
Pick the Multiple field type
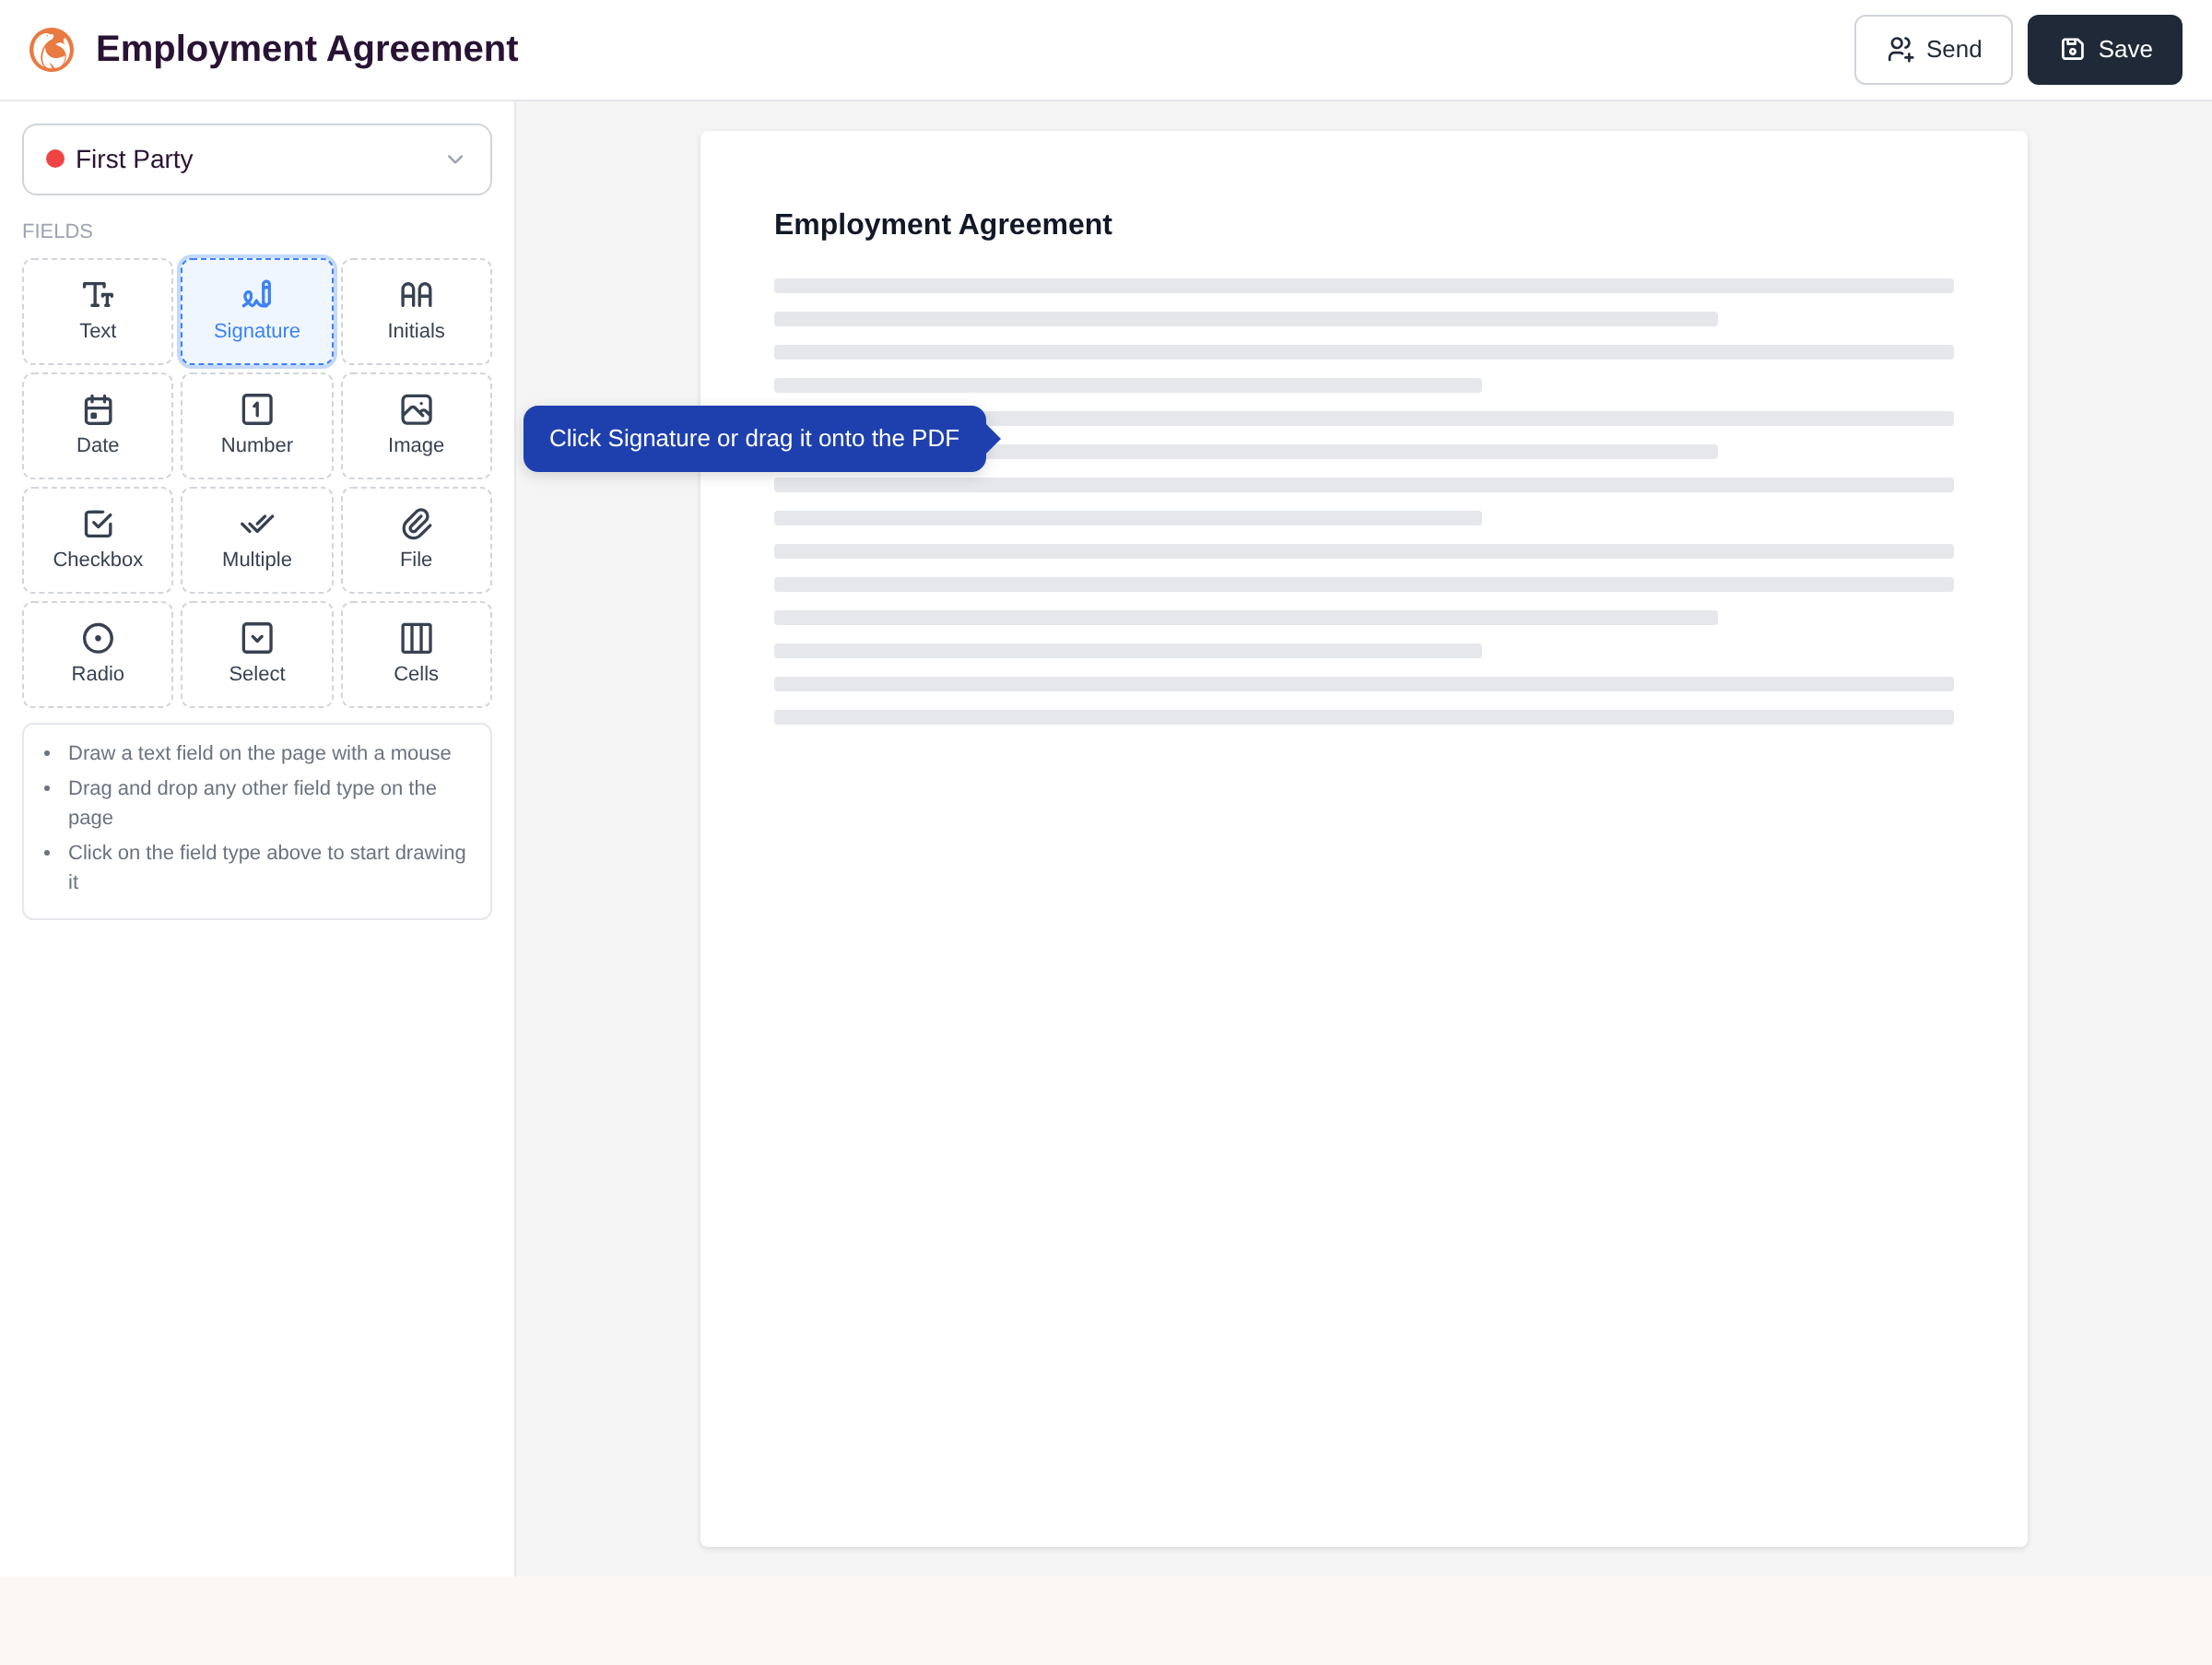point(257,540)
